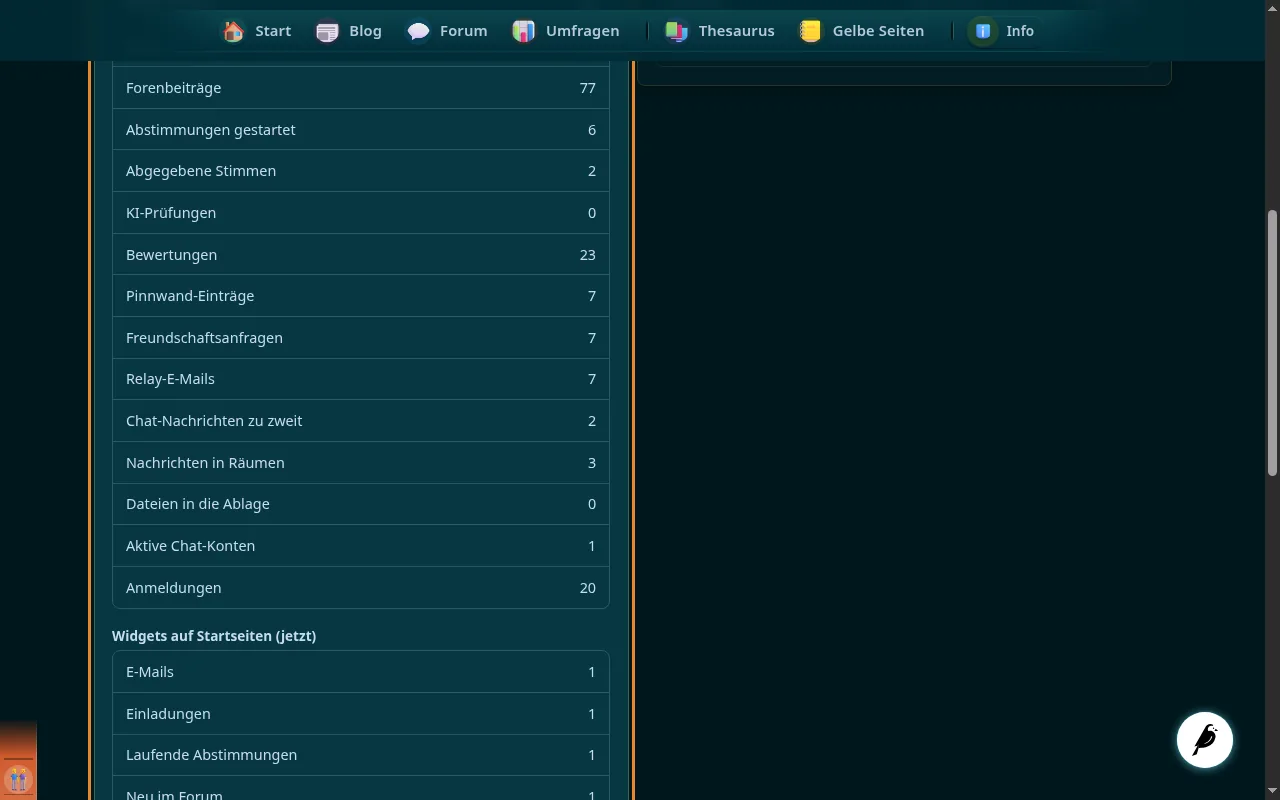Click the Bewertungen row showing 23
1280x800 pixels.
[361, 254]
